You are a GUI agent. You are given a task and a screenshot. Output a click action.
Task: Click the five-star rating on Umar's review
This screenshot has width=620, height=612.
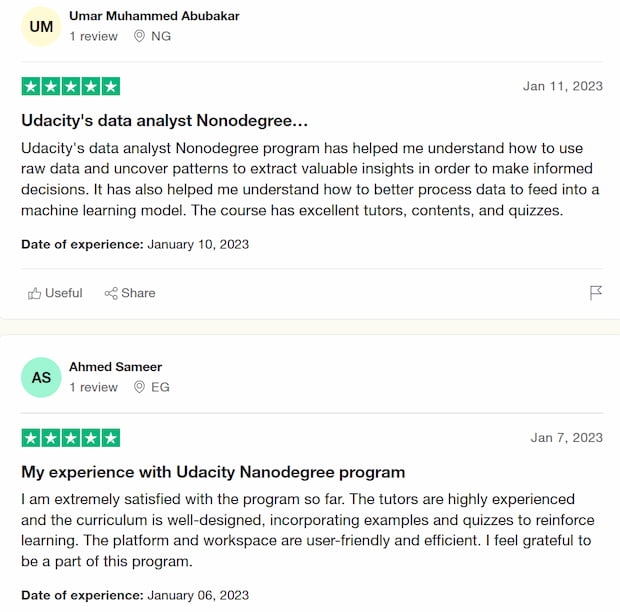(x=71, y=86)
